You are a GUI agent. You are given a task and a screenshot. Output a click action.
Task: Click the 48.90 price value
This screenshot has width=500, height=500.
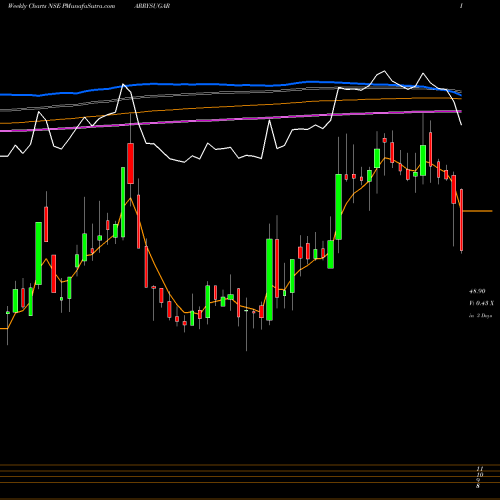click(477, 291)
